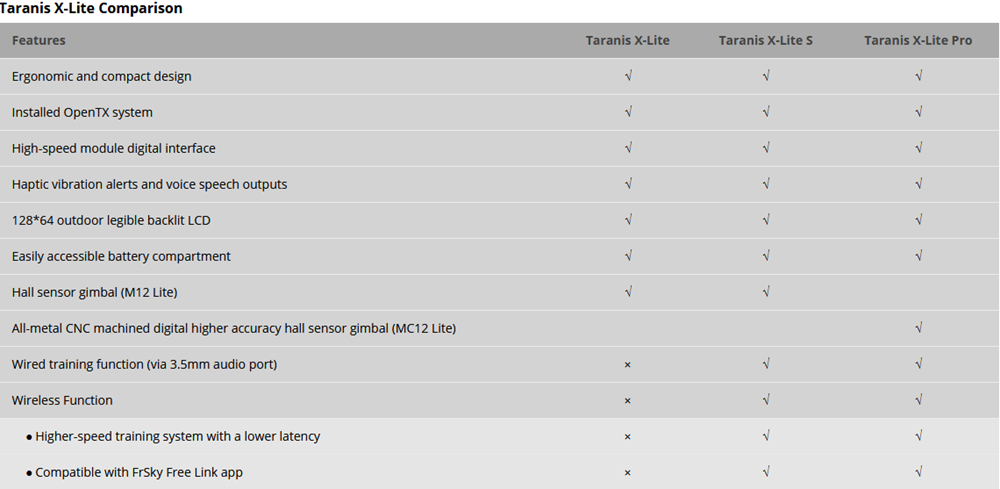This screenshot has height=489, width=1000.
Task: Click the Taranis X-Lite S column header
Action: [765, 40]
